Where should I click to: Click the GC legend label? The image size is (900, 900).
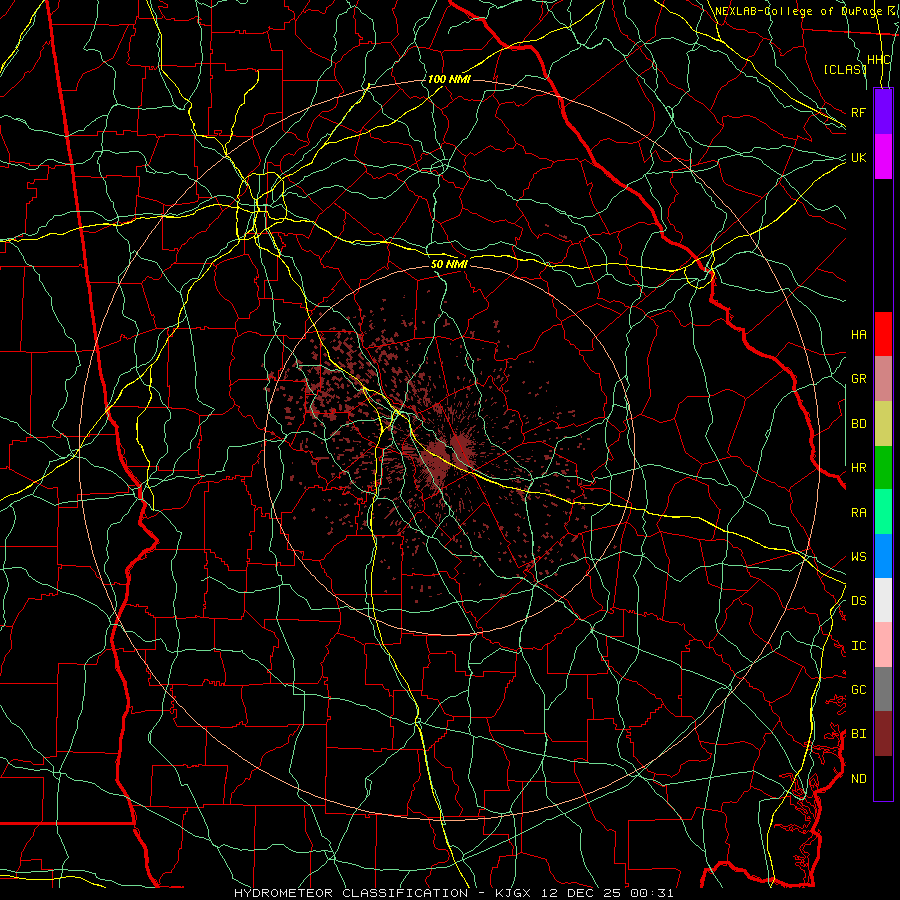[x=859, y=690]
